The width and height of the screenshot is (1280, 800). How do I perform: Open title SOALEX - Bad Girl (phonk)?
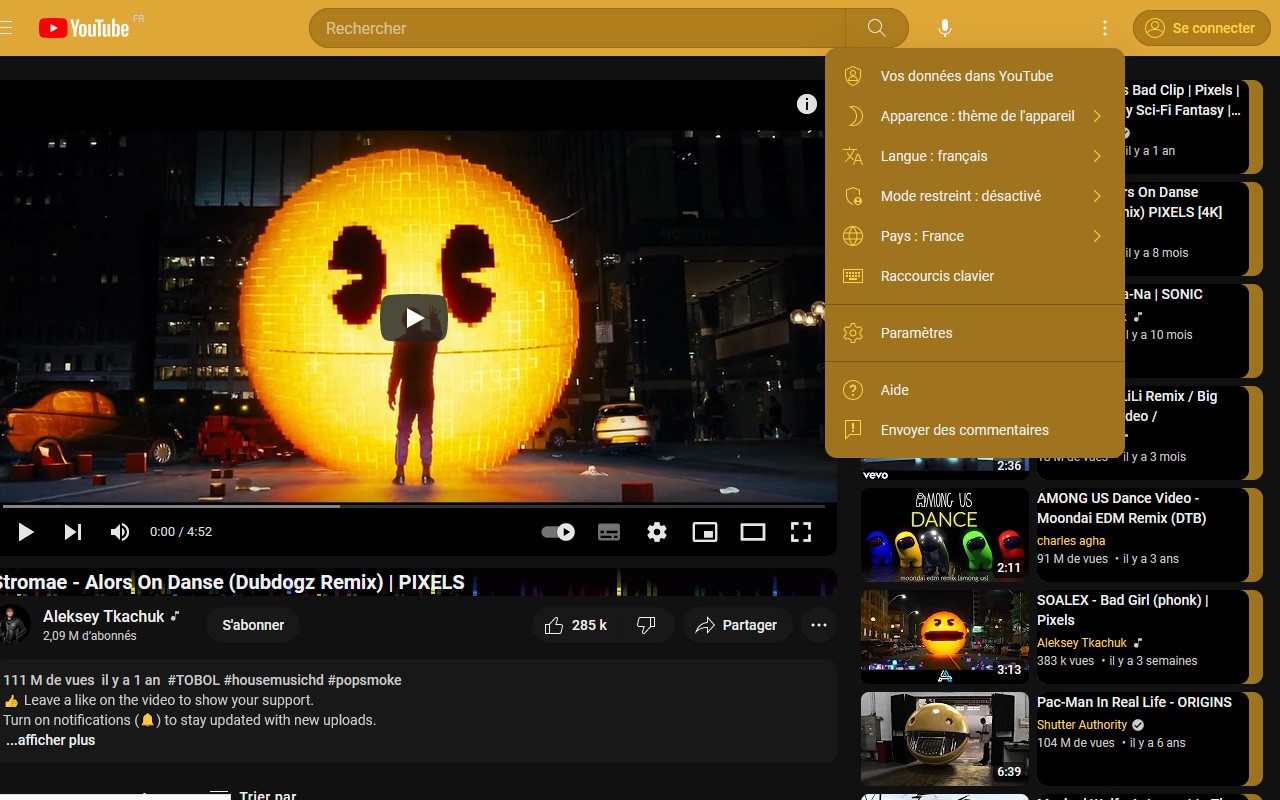point(1123,610)
